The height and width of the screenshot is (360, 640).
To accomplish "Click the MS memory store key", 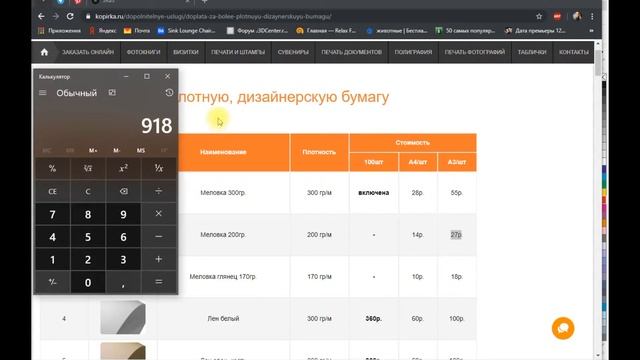I will [141, 151].
